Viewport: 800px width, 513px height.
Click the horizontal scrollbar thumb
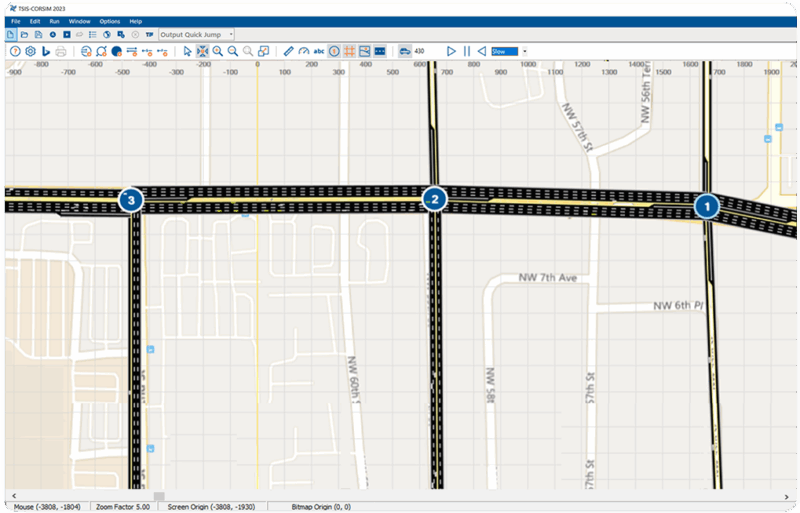point(158,496)
